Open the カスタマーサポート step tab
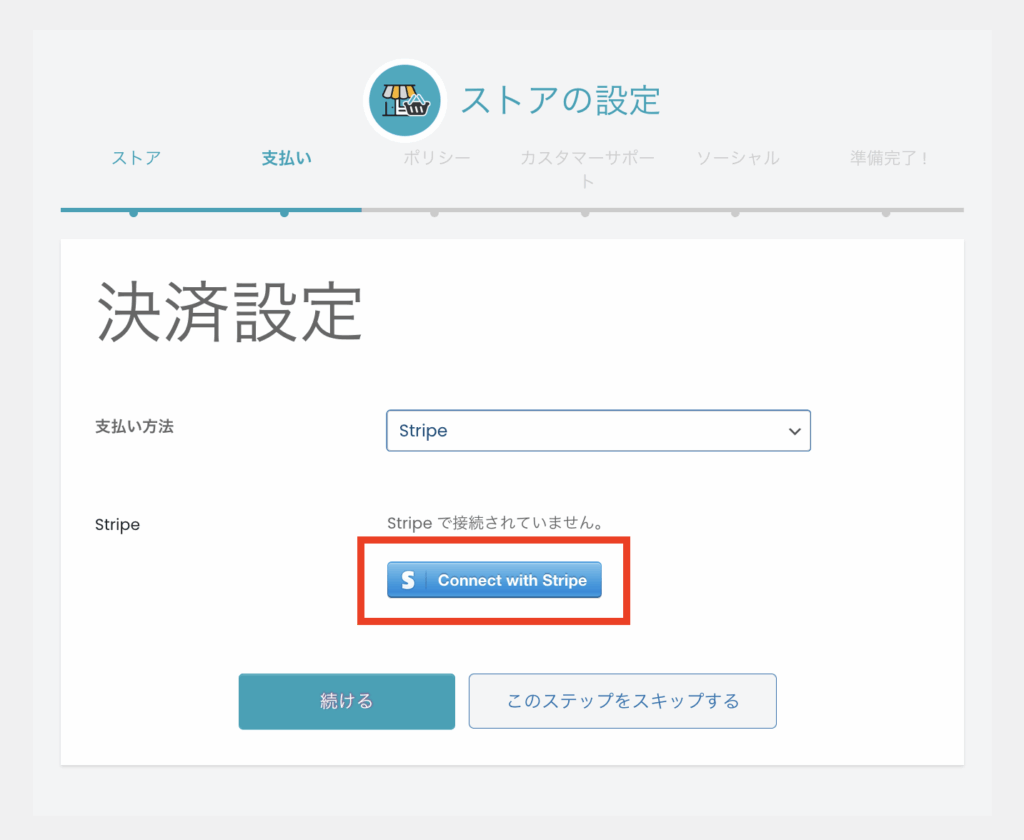This screenshot has height=840, width=1024. (587, 168)
